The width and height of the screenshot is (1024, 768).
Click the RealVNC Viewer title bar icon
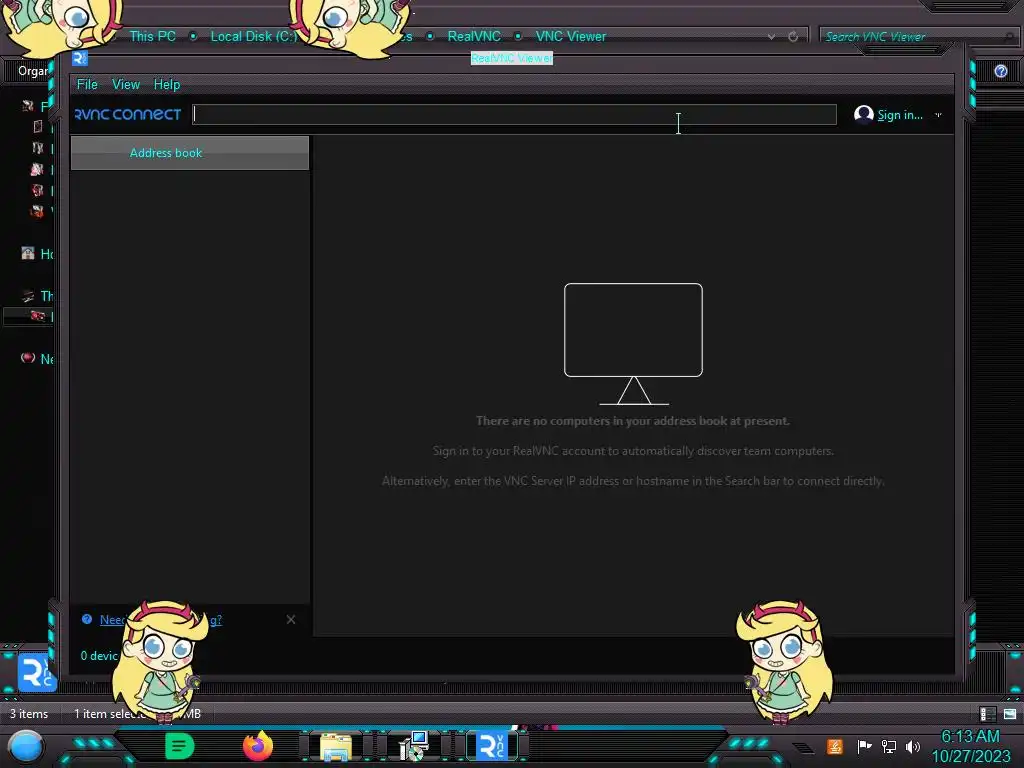80,58
